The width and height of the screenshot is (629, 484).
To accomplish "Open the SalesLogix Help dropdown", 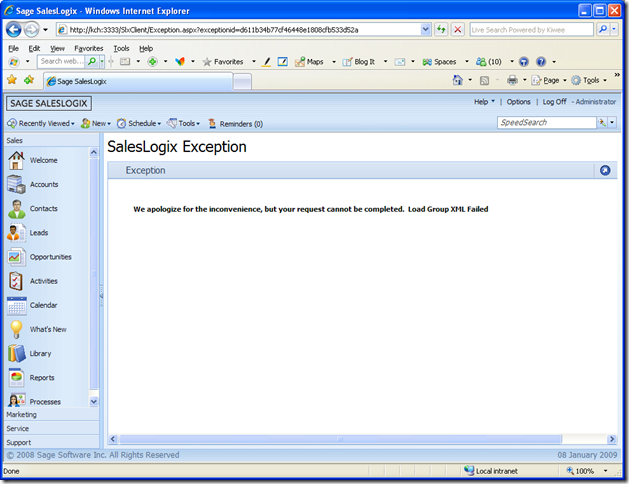I will [484, 102].
